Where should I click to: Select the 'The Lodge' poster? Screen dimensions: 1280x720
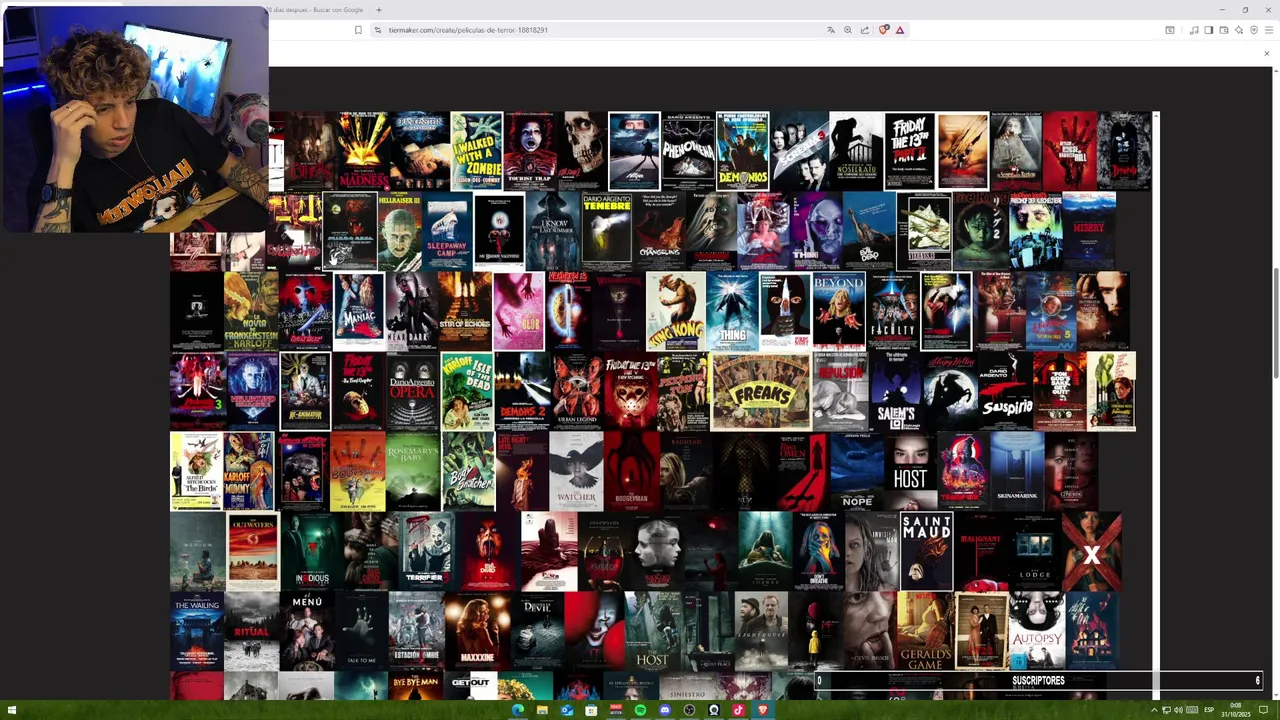tap(1035, 551)
